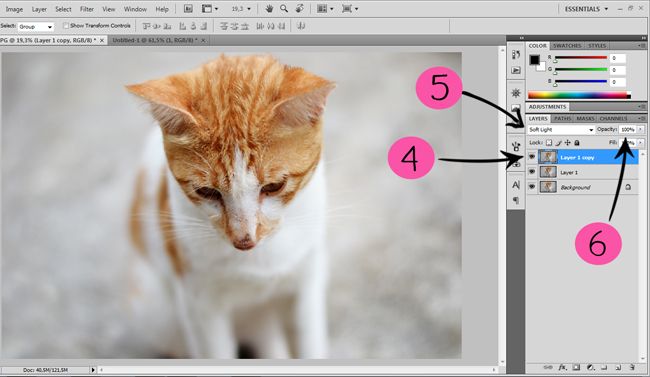The width and height of the screenshot is (650, 377).
Task: Select the Zoom magnifier tool
Action: (x=284, y=9)
